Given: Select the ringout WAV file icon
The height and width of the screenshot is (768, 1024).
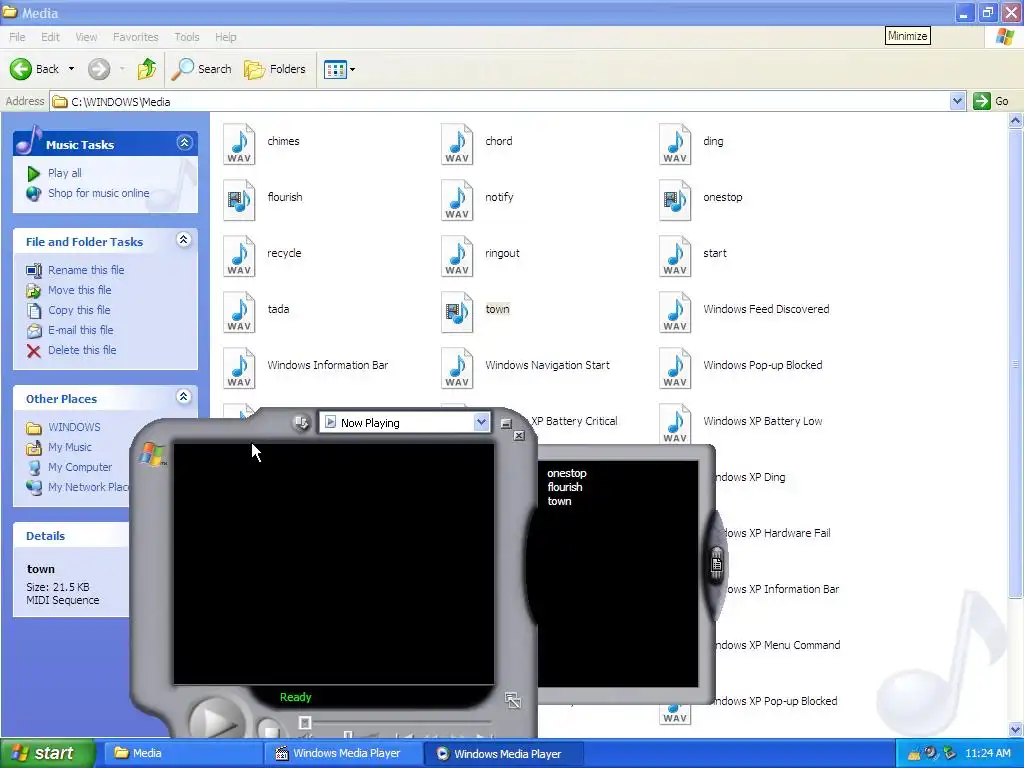Looking at the screenshot, I should (x=457, y=256).
